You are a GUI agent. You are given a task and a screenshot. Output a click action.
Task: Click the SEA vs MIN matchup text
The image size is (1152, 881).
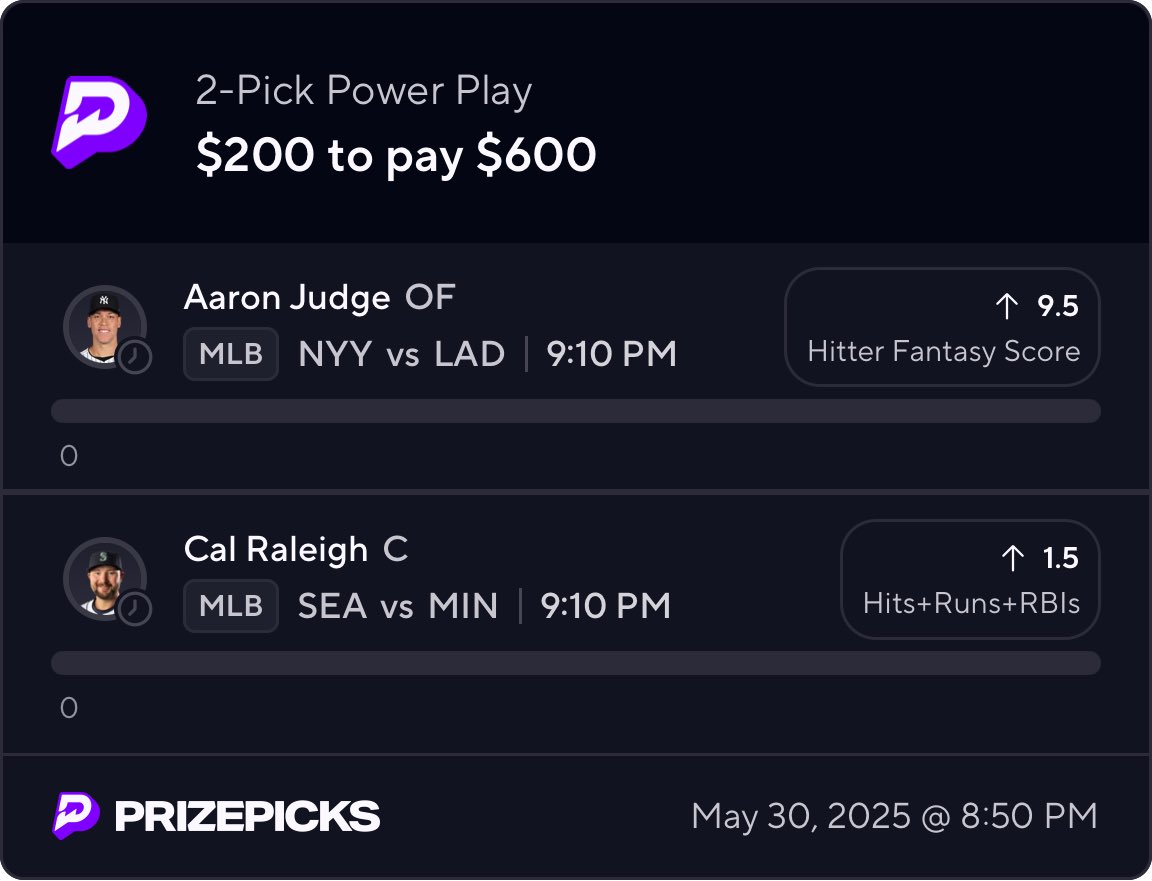(398, 606)
